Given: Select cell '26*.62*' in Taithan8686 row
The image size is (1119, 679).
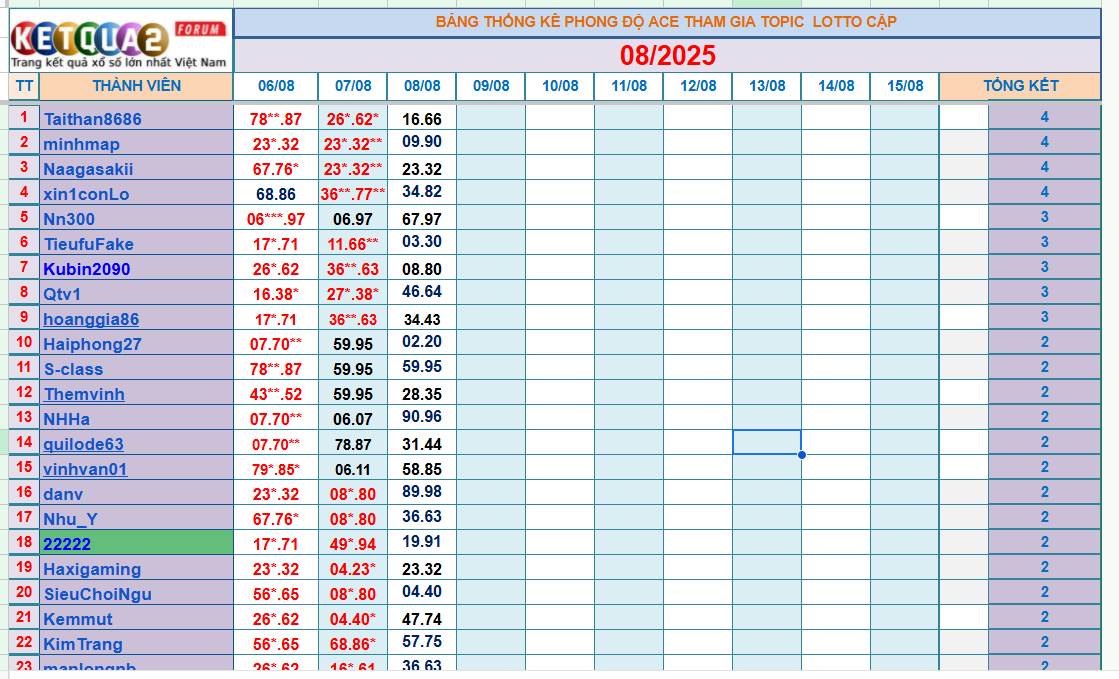Looking at the screenshot, I should click(x=353, y=119).
